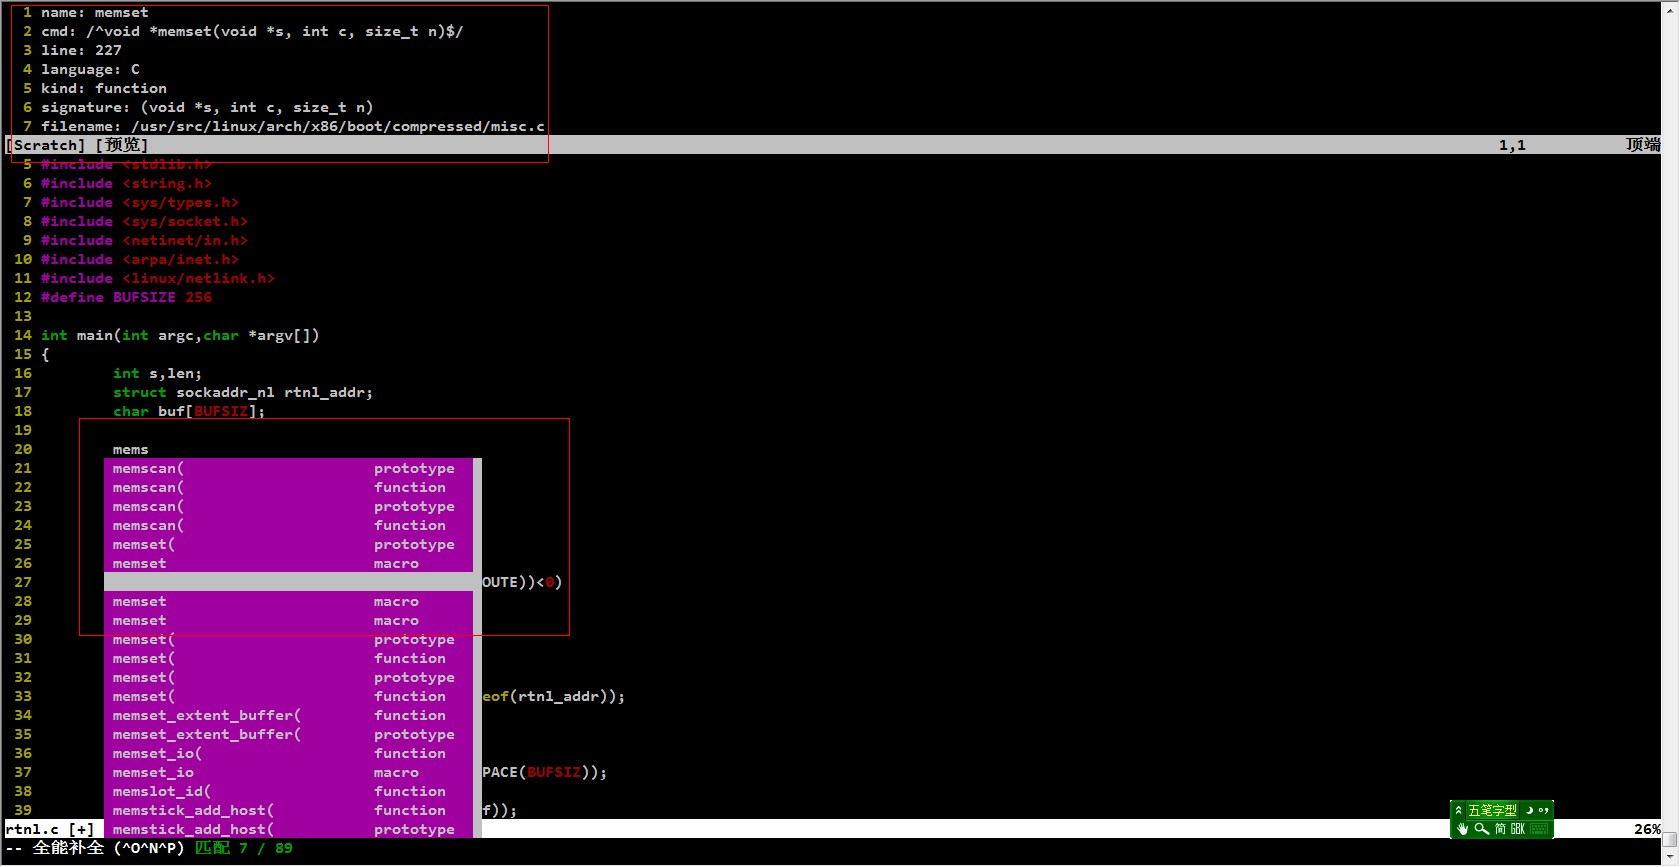The image size is (1680, 867).
Task: Click the 'name: memset' preview line
Action: click(x=95, y=12)
